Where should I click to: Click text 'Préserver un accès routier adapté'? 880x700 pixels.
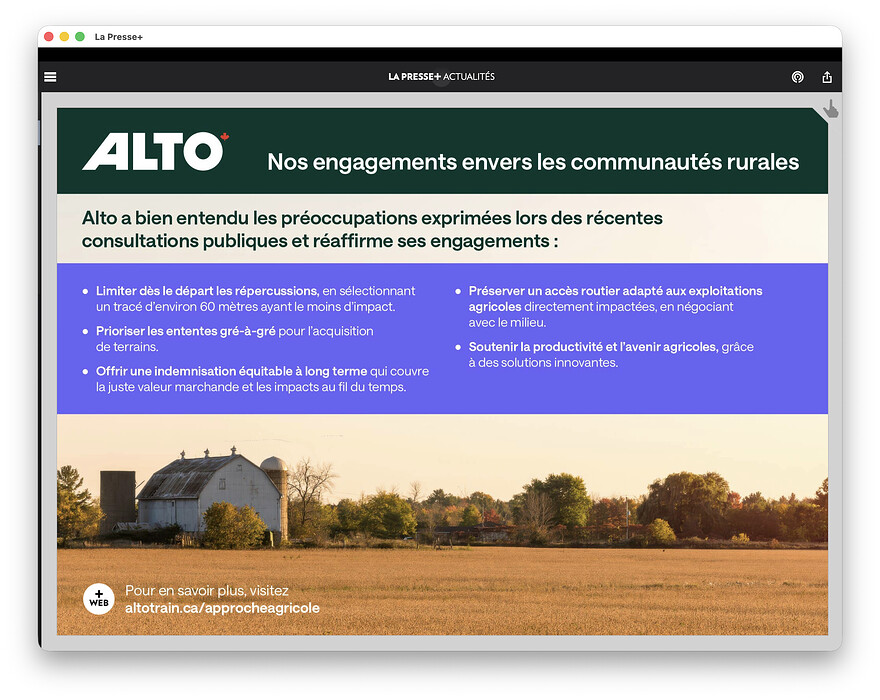(566, 291)
